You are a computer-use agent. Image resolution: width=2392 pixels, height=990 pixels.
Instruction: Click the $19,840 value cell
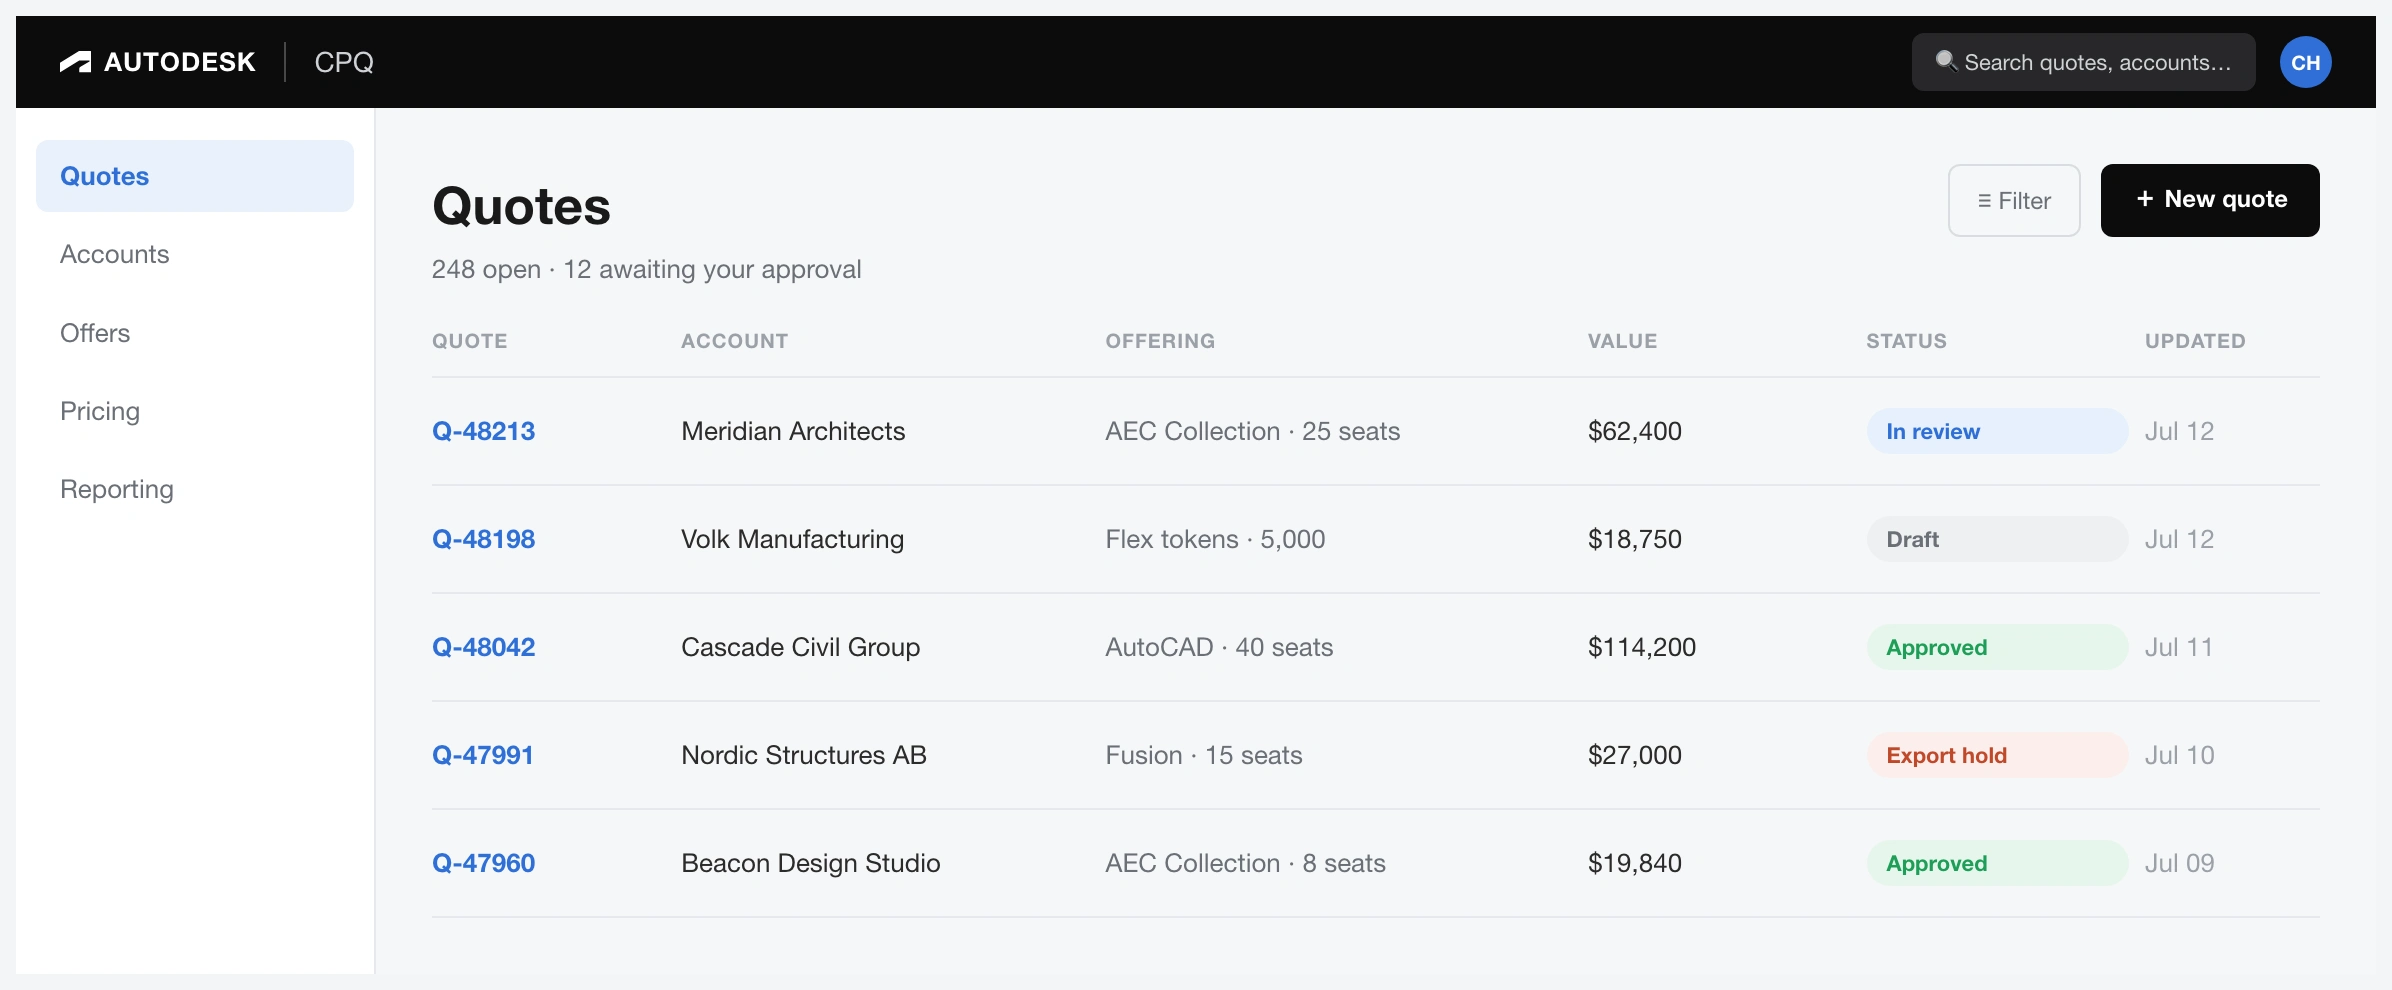pos(1635,863)
